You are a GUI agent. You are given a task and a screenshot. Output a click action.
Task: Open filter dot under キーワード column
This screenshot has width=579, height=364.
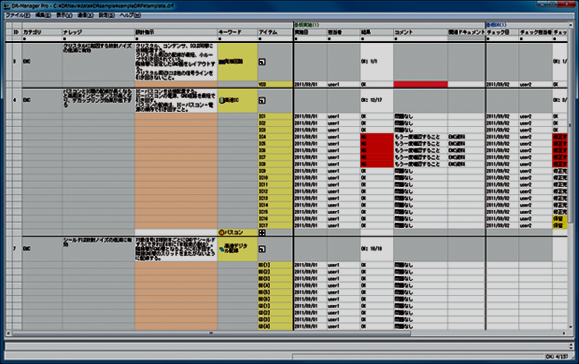click(220, 38)
